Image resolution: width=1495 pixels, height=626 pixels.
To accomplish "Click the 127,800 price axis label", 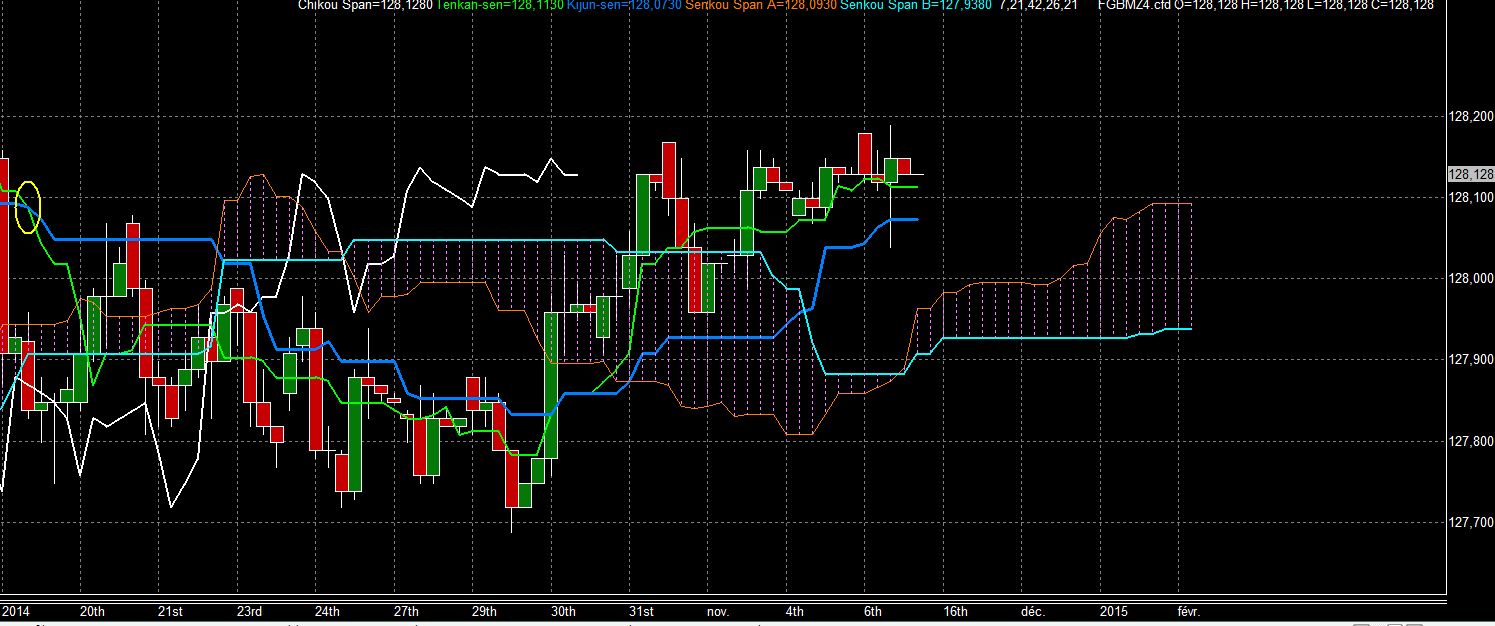I will (x=1470, y=441).
